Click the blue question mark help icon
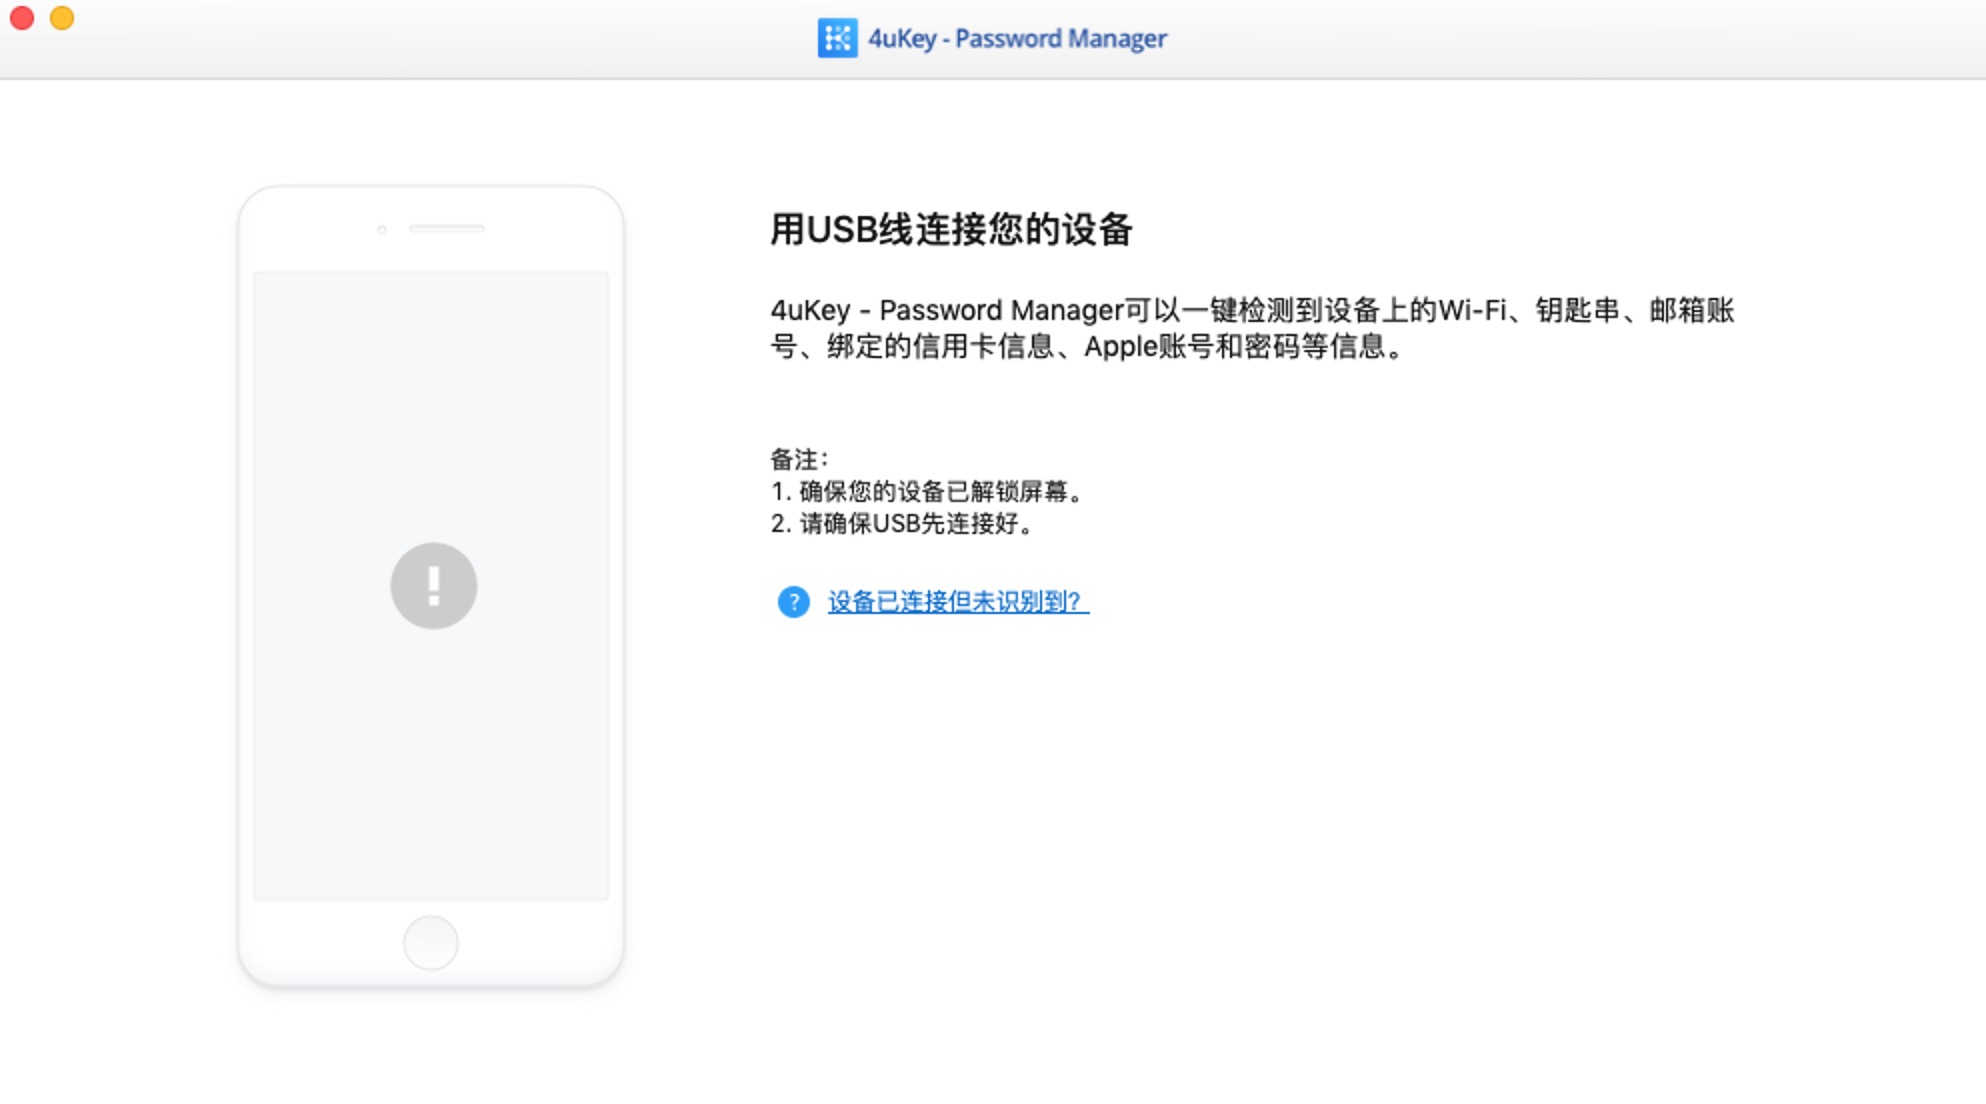The height and width of the screenshot is (1104, 1986). click(x=794, y=602)
